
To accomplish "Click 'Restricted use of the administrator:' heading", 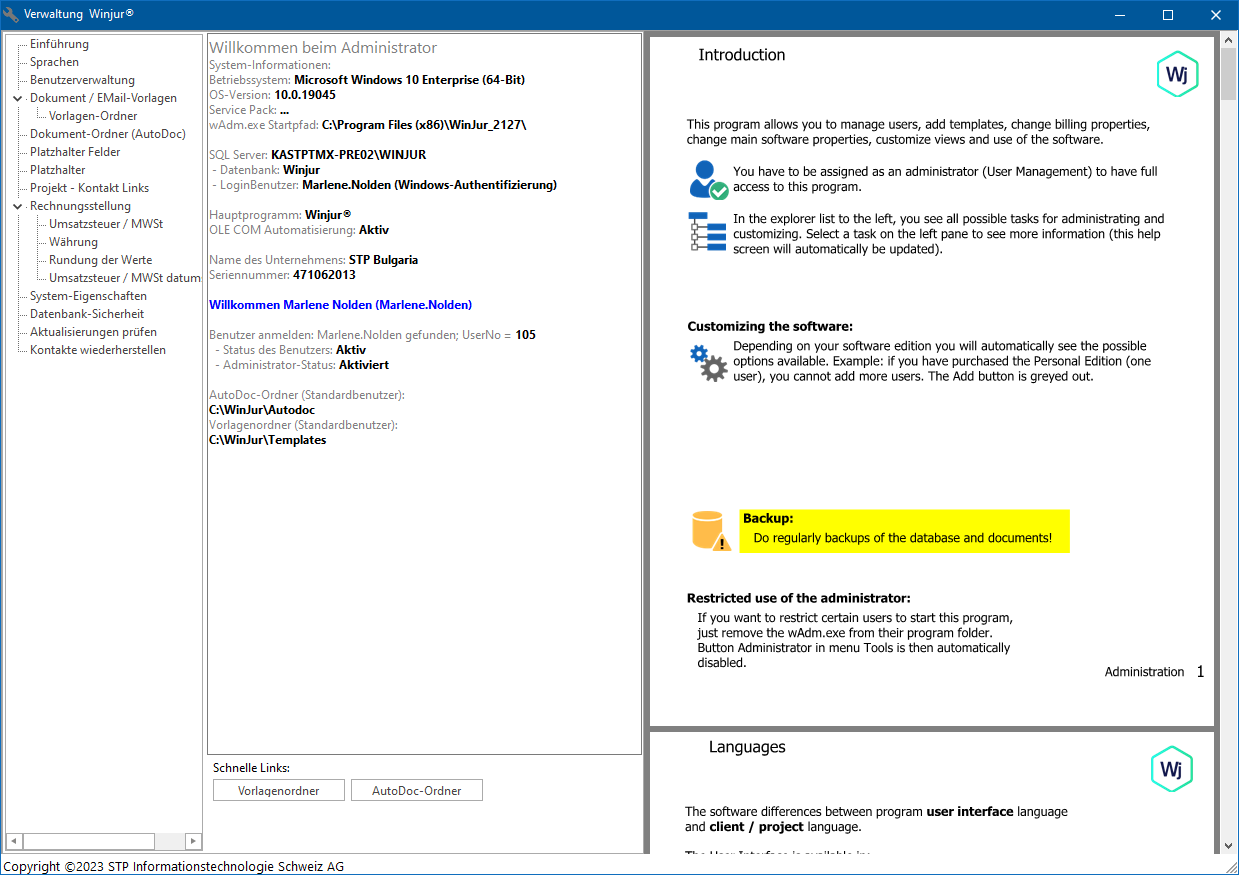I will (x=799, y=598).
